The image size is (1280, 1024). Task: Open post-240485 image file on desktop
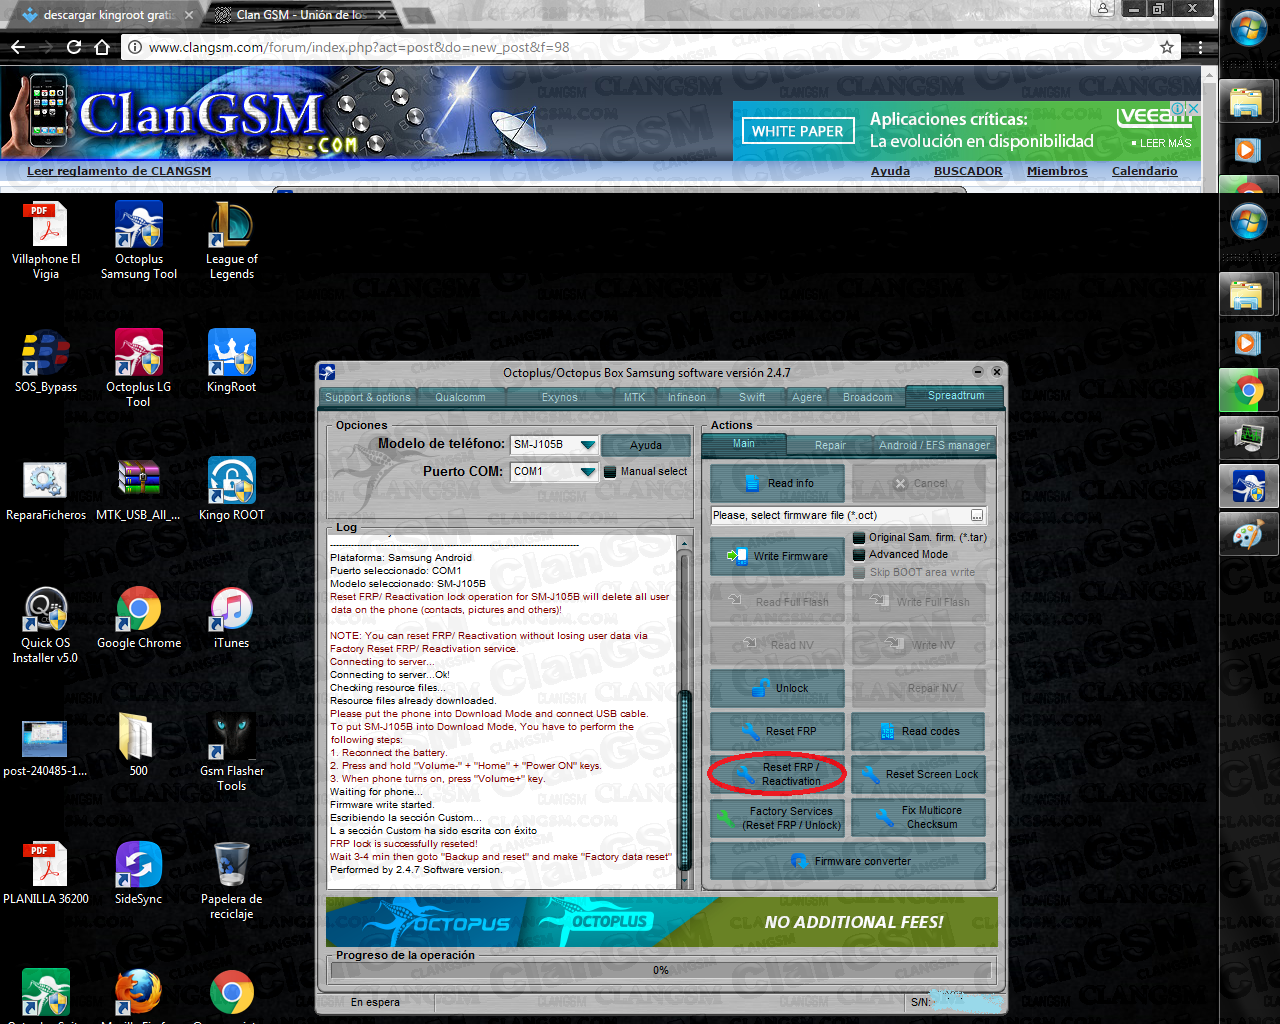46,745
